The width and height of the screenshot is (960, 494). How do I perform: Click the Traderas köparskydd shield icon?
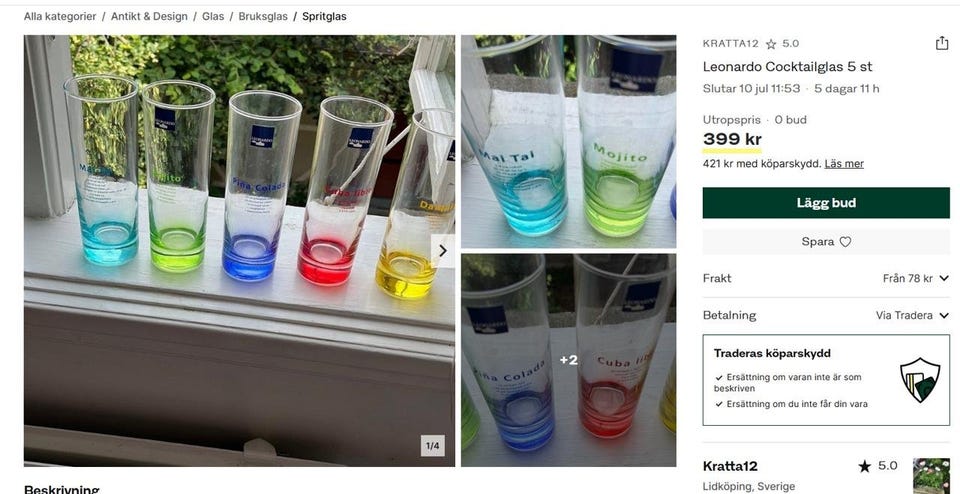tap(920, 380)
